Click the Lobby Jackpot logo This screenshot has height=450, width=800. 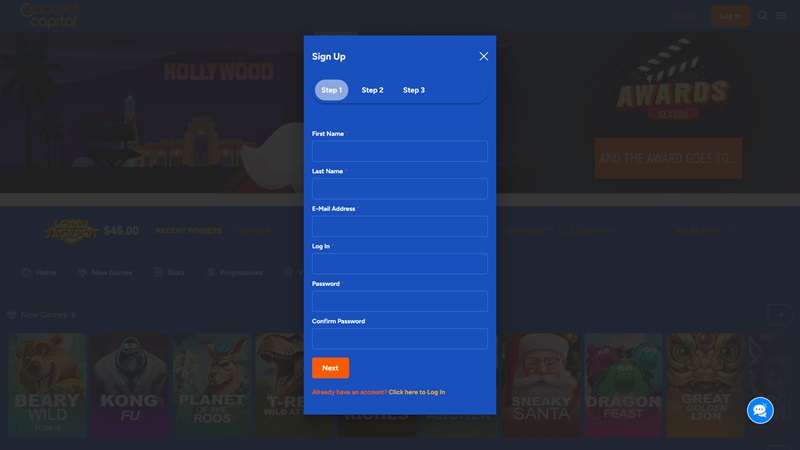[70, 230]
